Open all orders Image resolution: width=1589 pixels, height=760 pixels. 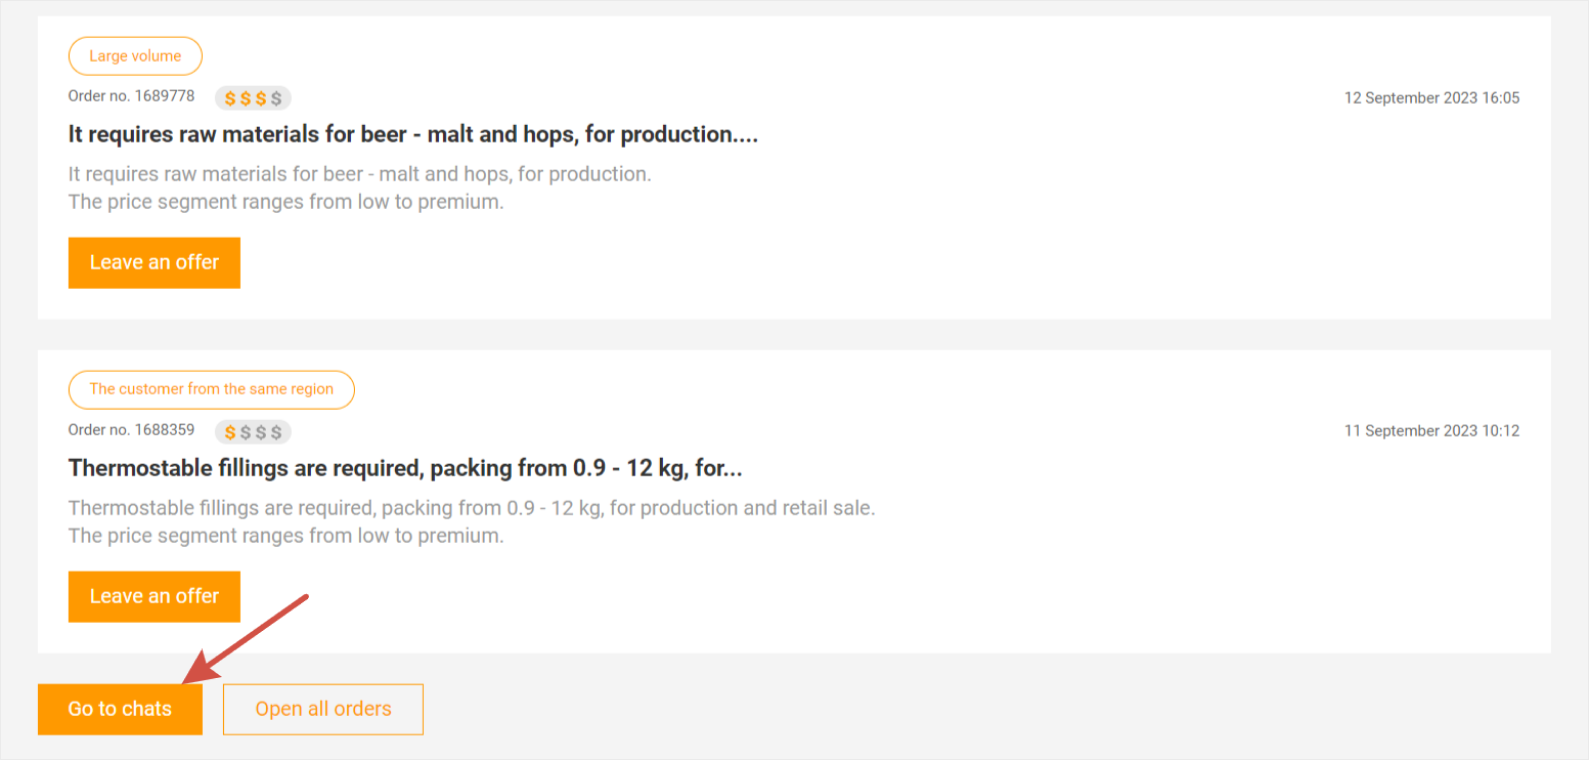point(323,709)
